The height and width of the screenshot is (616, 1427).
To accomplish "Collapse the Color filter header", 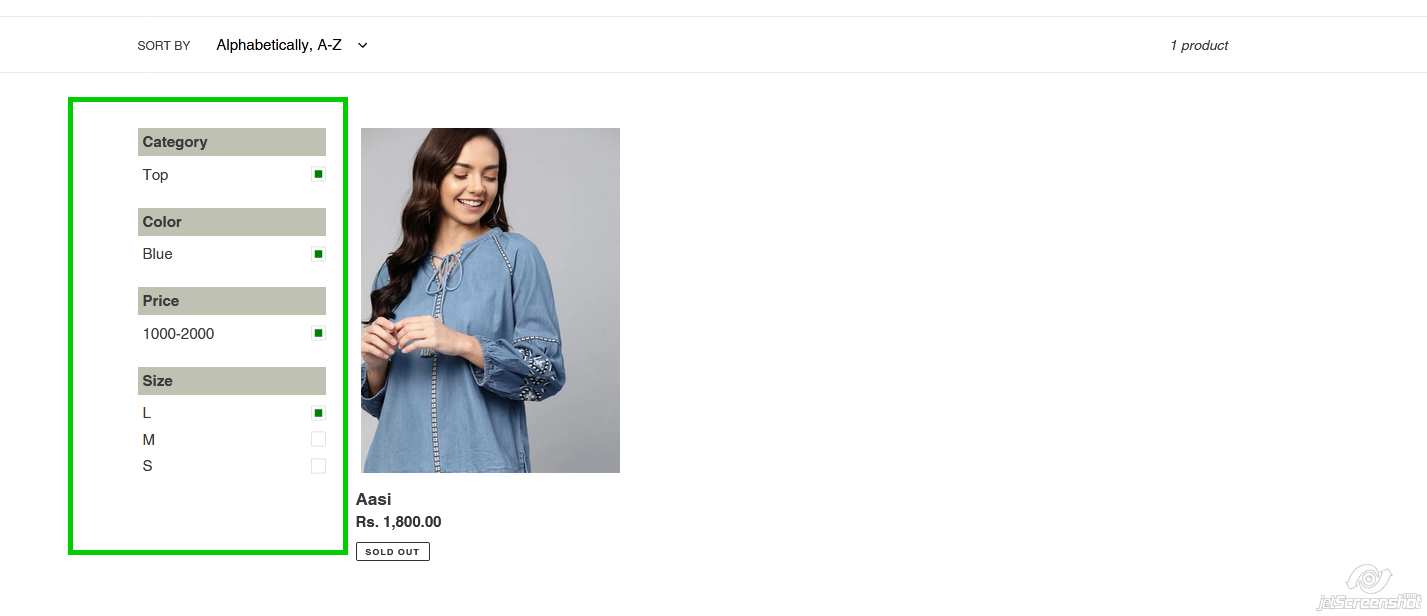I will click(x=232, y=222).
